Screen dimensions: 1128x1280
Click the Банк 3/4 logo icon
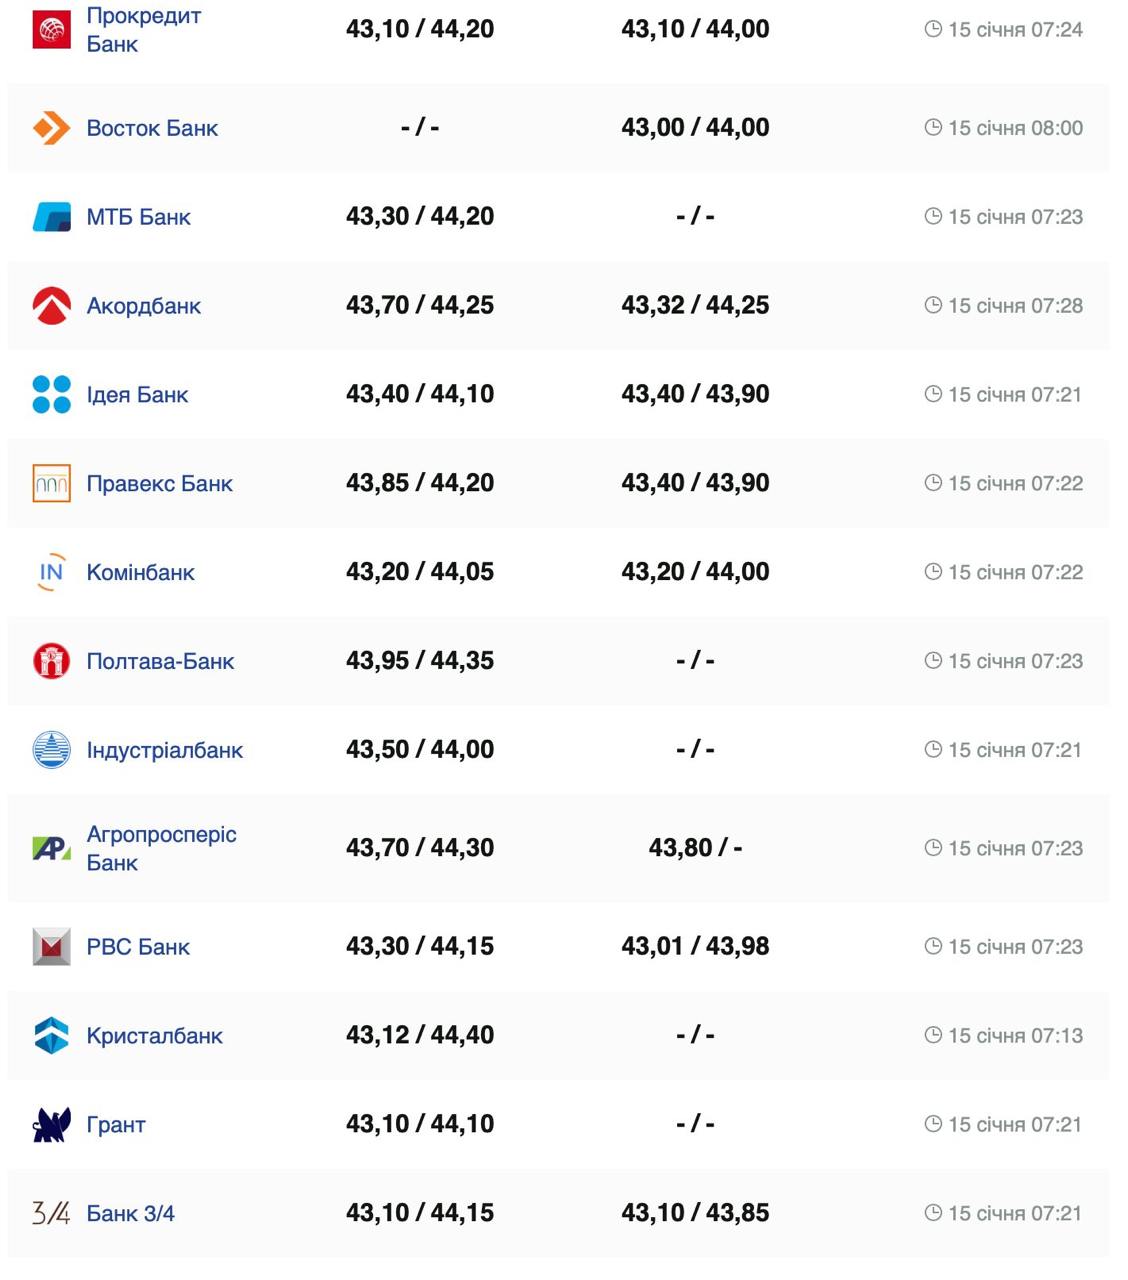click(51, 1213)
